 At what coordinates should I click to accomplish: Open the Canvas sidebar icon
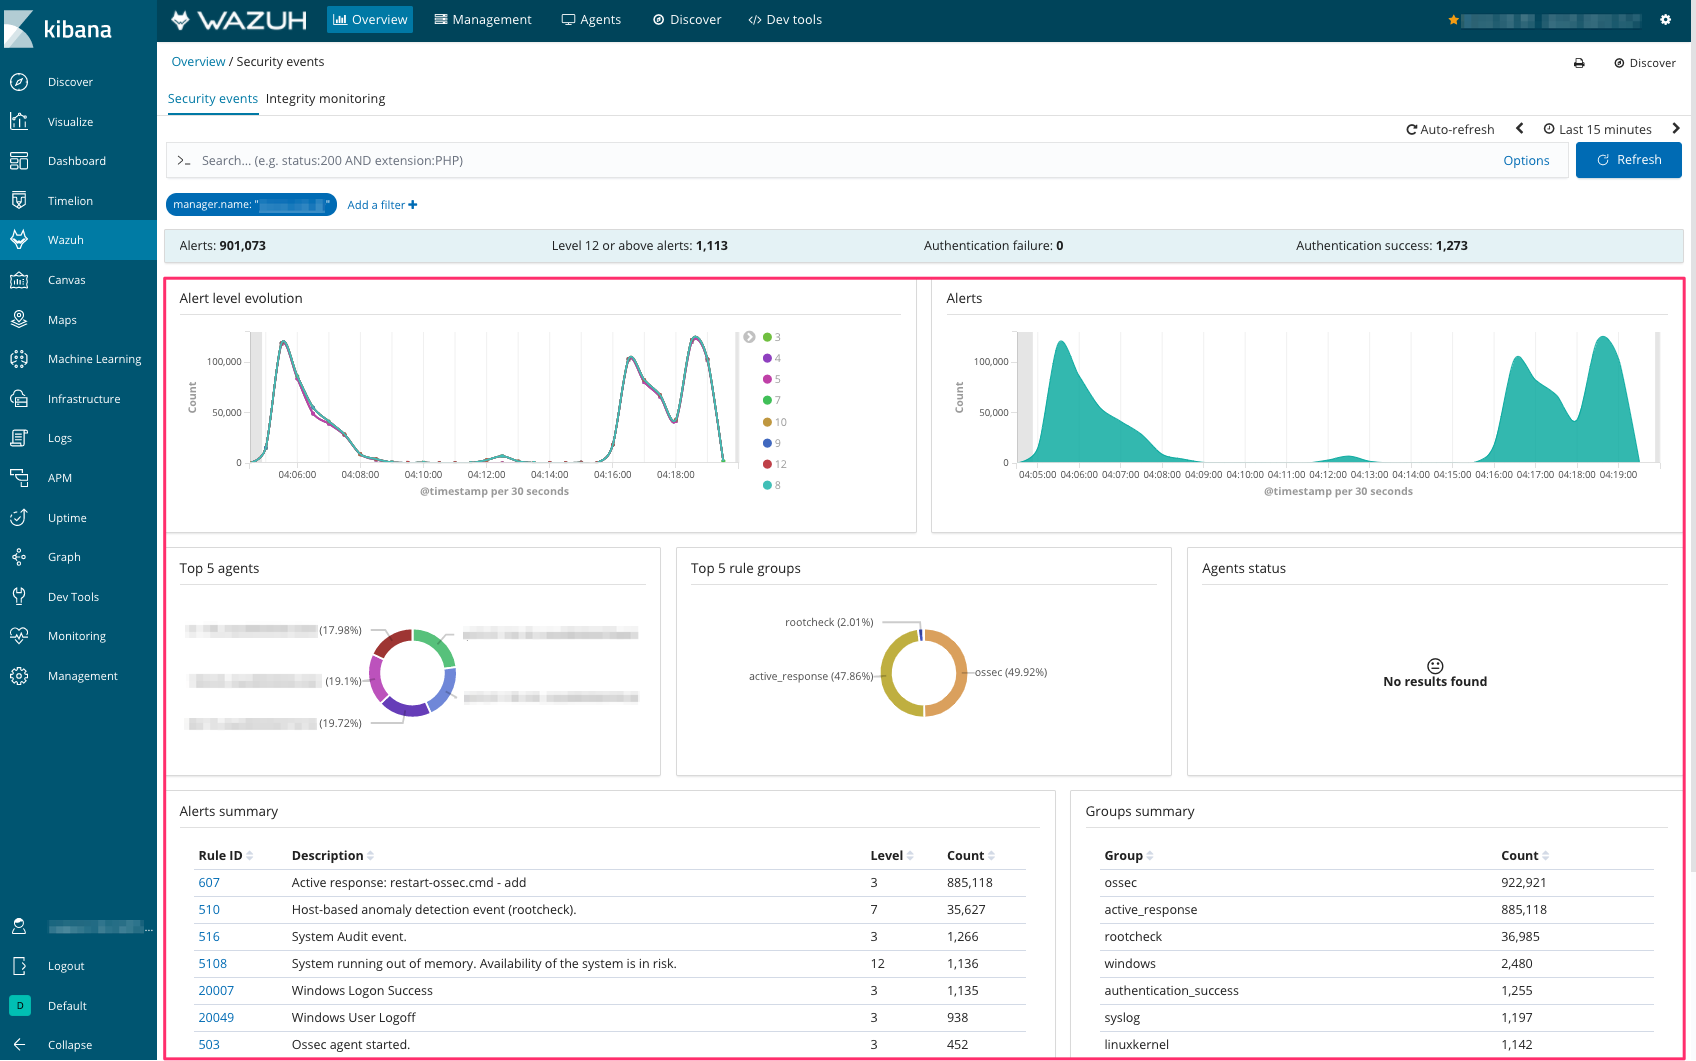pos(19,280)
